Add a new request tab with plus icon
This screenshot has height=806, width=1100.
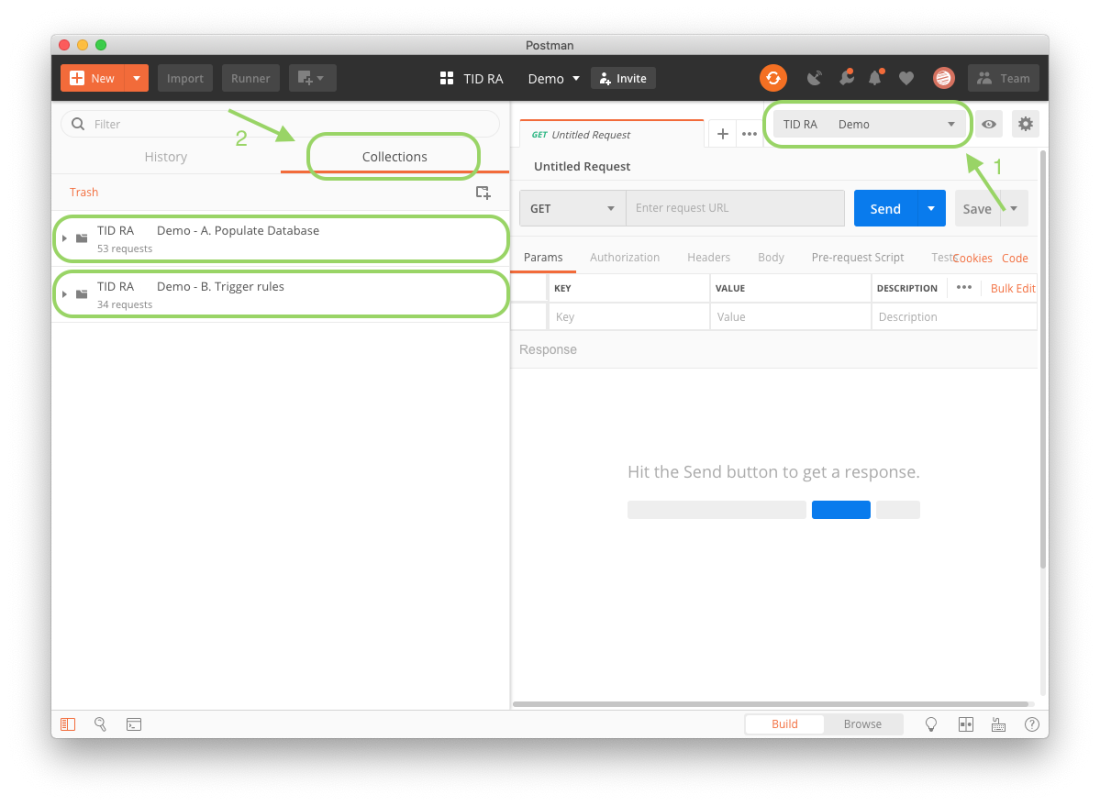coord(723,133)
